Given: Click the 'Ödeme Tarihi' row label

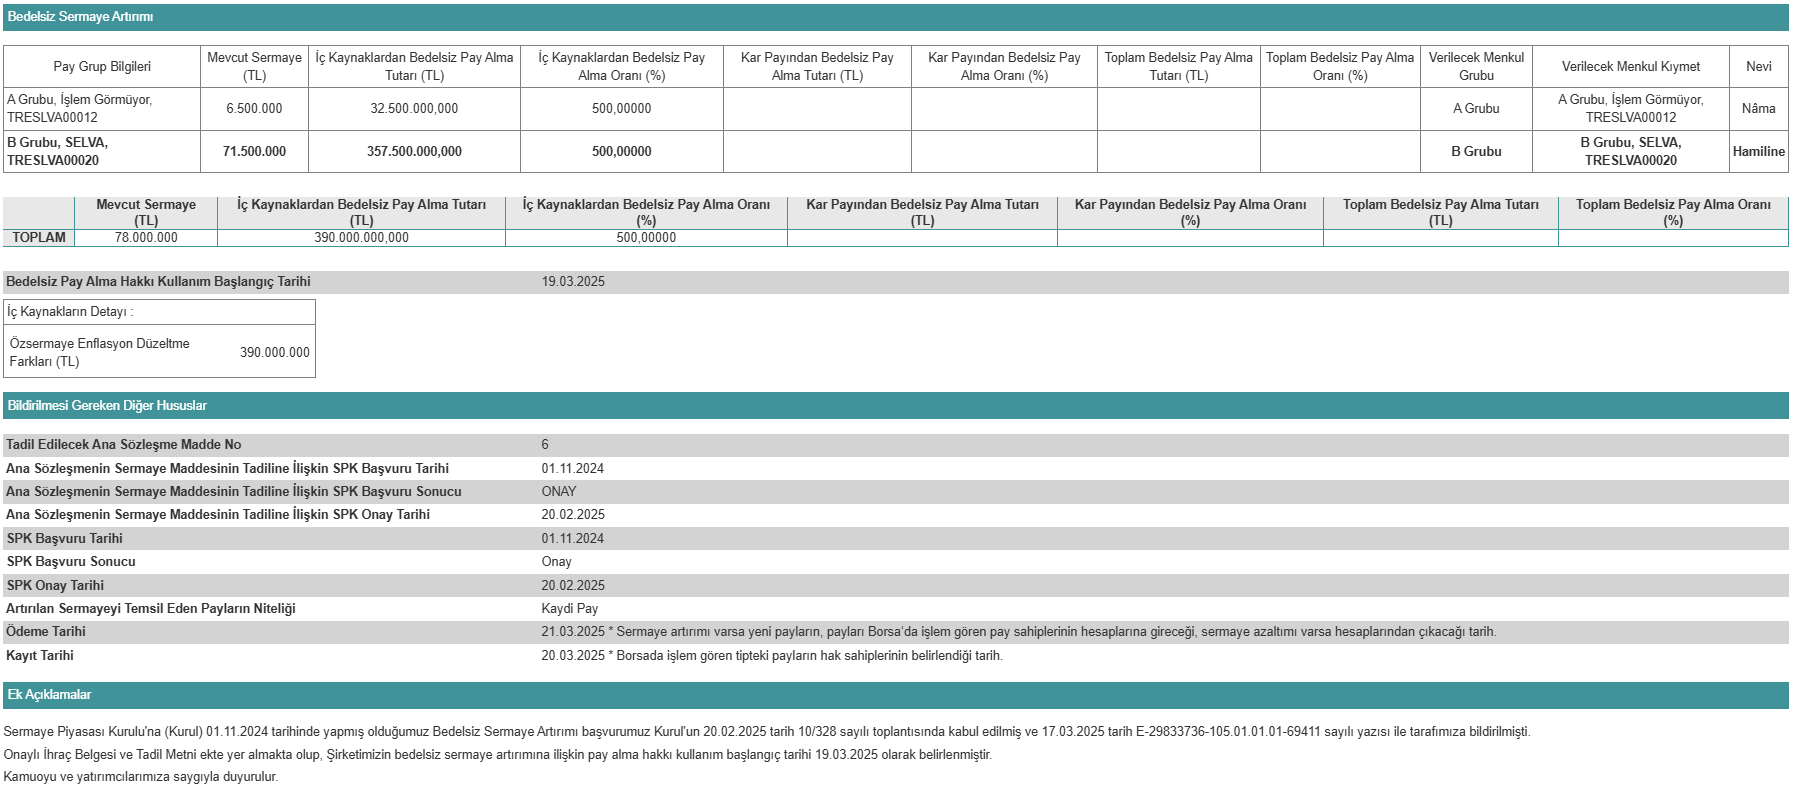Looking at the screenshot, I should pyautogui.click(x=45, y=631).
